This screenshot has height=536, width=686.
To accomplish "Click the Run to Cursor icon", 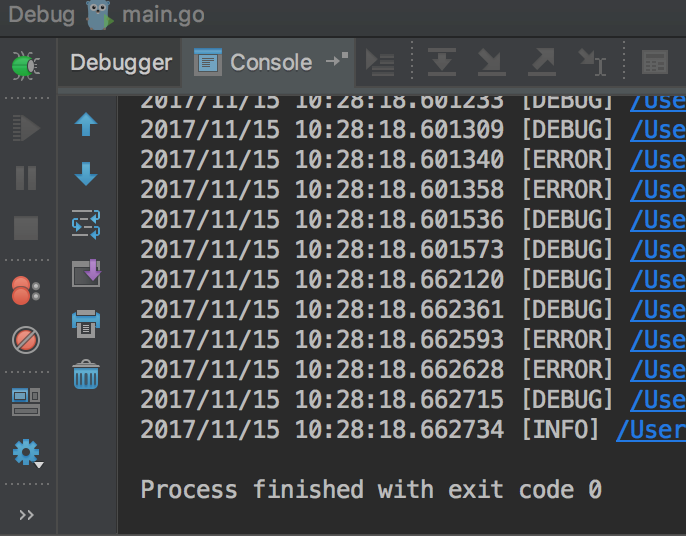I will tap(593, 63).
